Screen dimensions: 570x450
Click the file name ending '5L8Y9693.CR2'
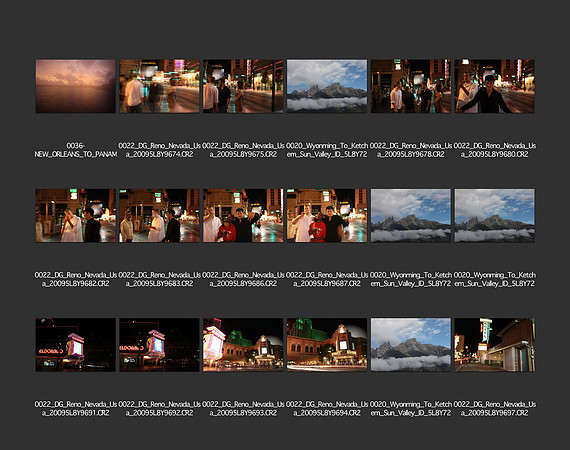(x=243, y=409)
